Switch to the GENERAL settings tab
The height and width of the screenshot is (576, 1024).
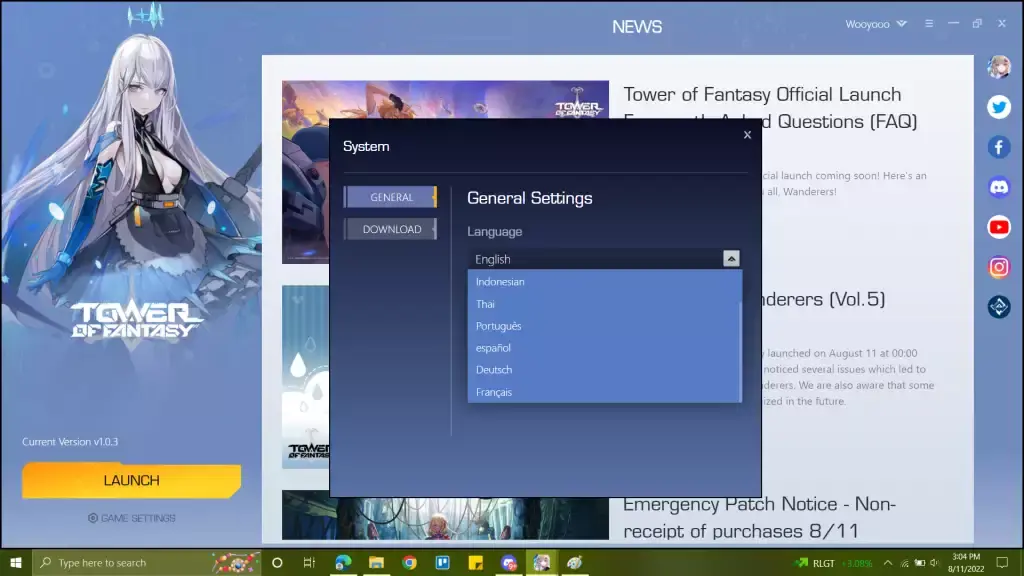(391, 197)
